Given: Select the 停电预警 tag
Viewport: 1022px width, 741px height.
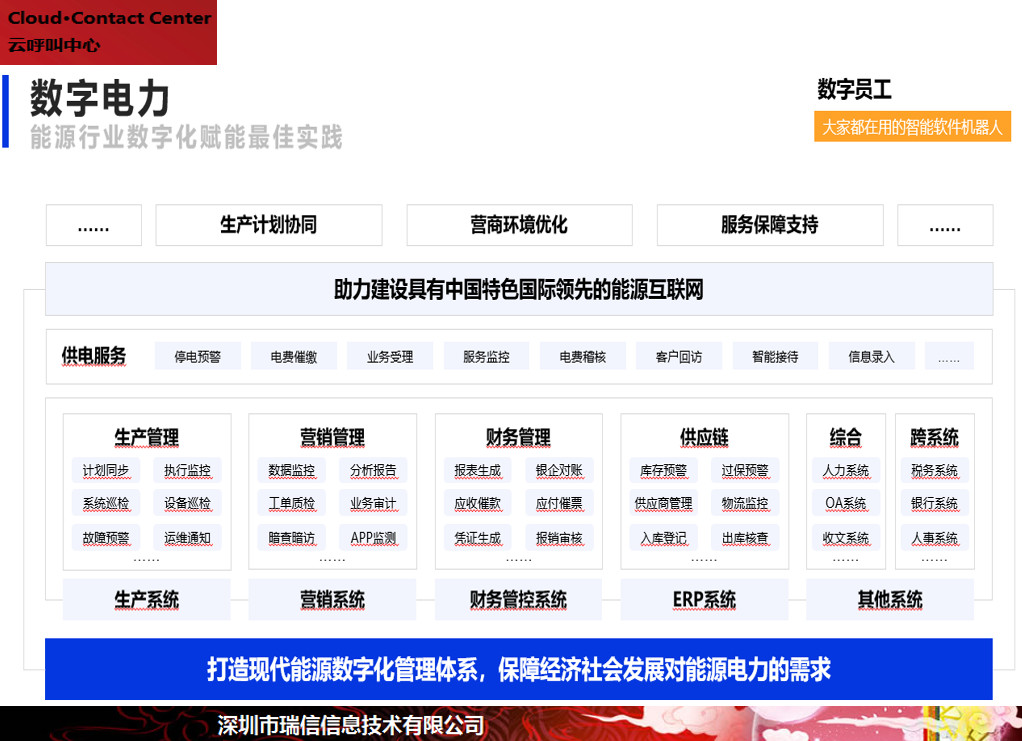Looking at the screenshot, I should tap(197, 356).
